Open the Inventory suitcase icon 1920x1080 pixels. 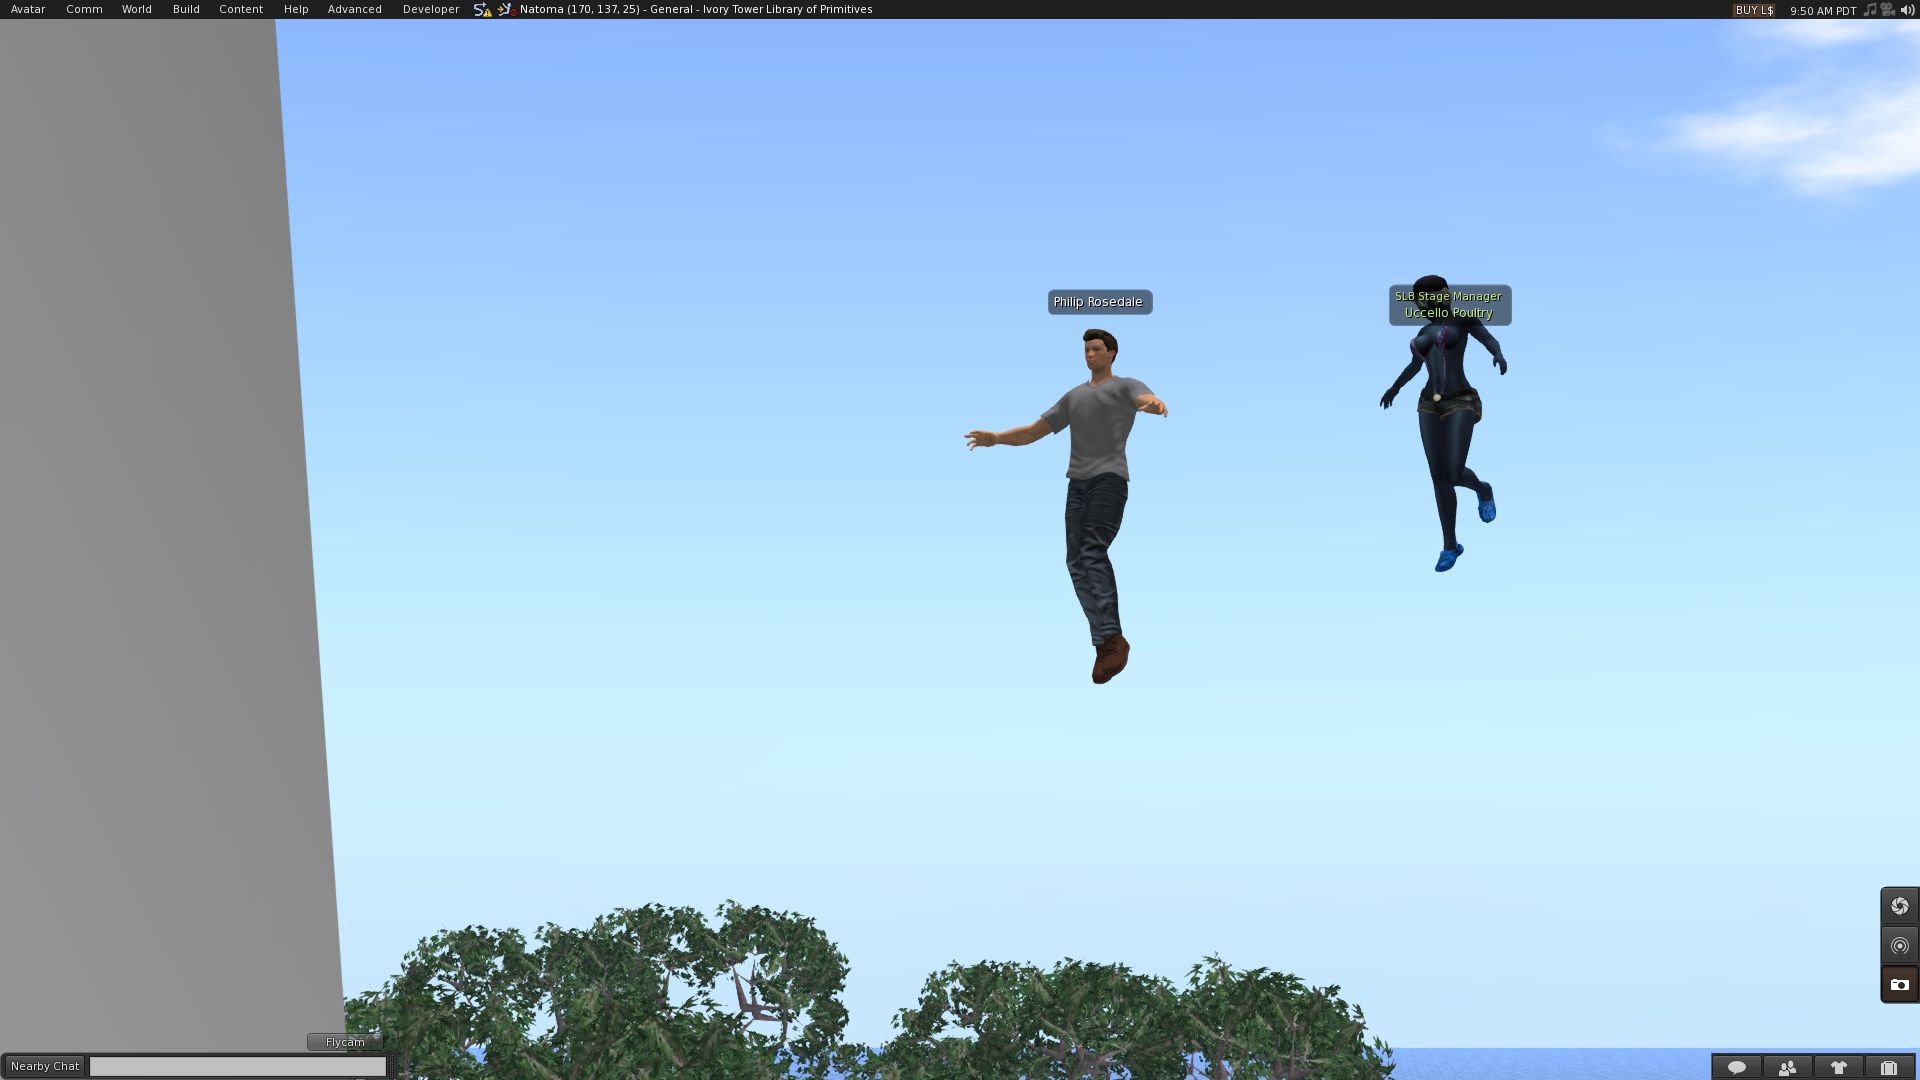[x=1888, y=1067]
